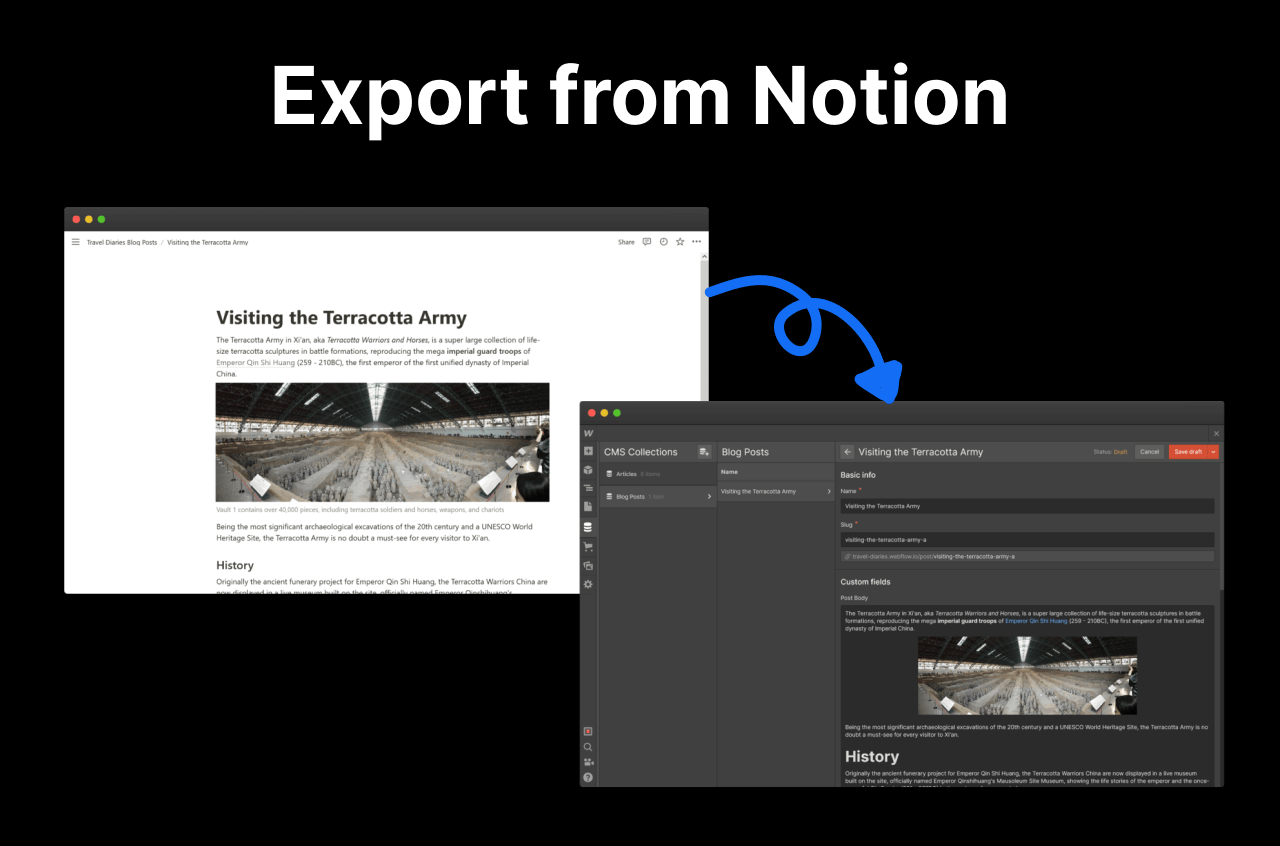The image size is (1280, 846).
Task: Open Notion page updates clock icon
Action: click(x=664, y=242)
